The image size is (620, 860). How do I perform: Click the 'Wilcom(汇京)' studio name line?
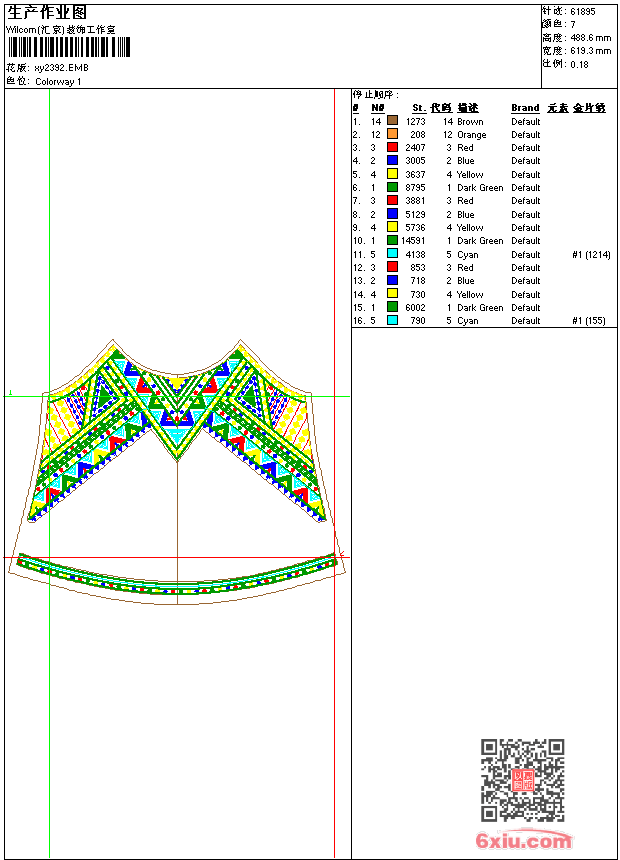60,30
